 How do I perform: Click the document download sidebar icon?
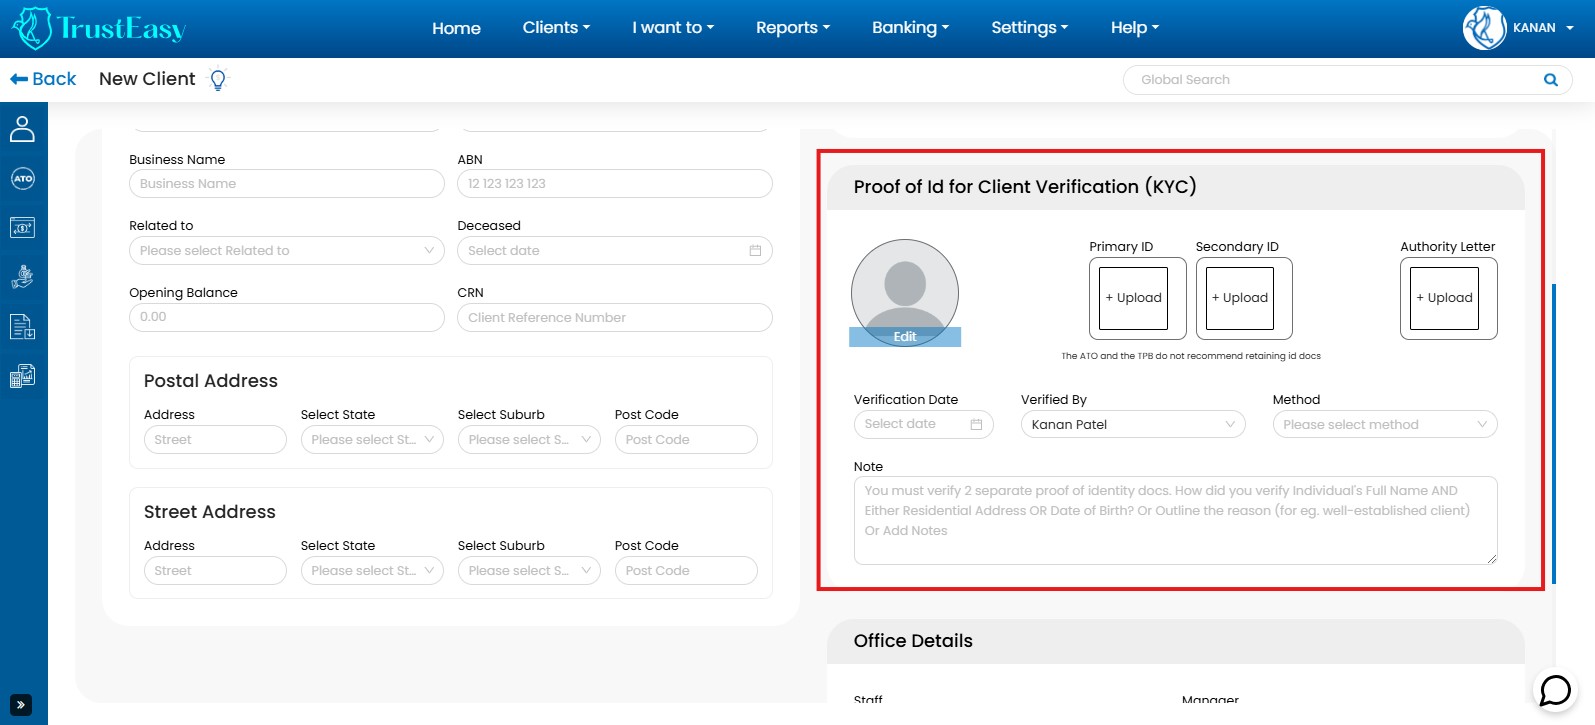click(22, 327)
